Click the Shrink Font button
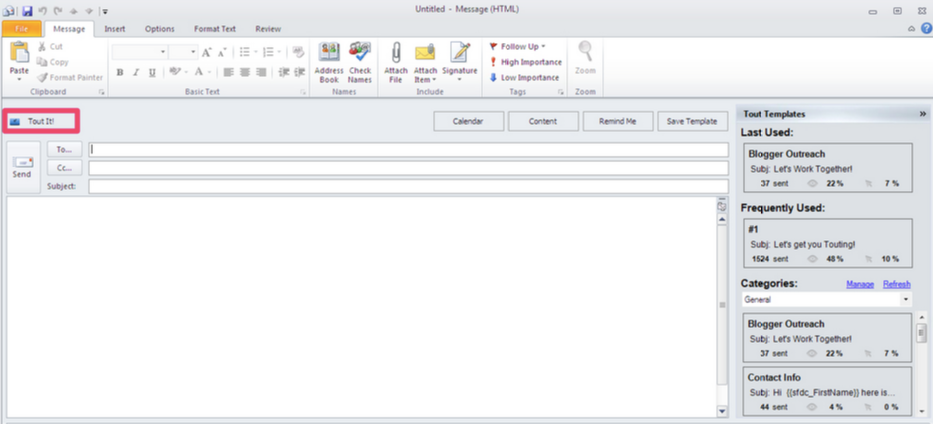 pyautogui.click(x=221, y=52)
